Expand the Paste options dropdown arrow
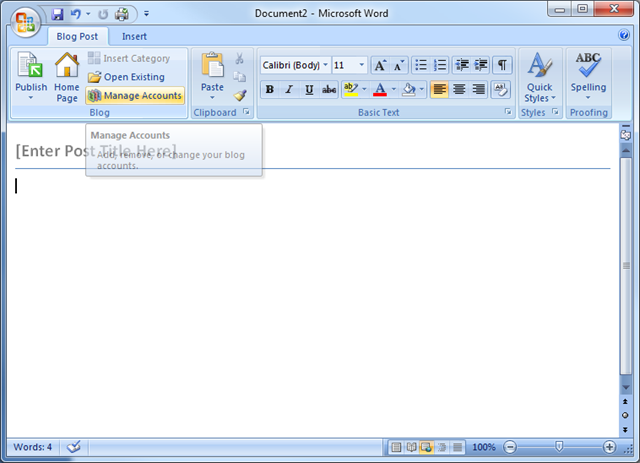Image resolution: width=640 pixels, height=463 pixels. coord(212,98)
